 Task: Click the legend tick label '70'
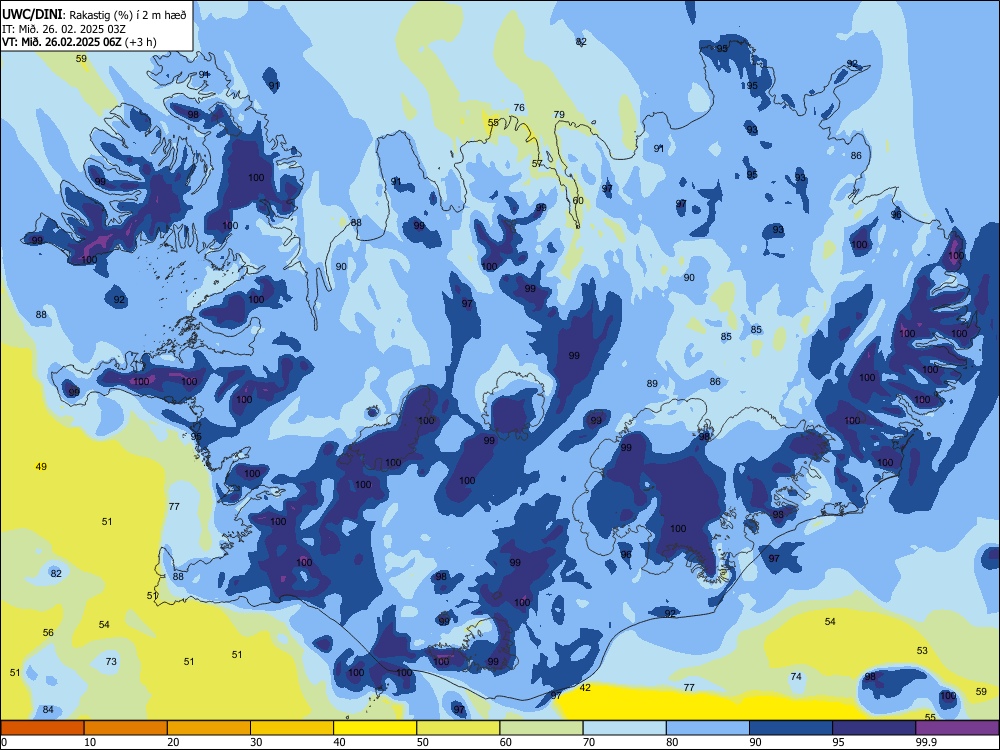click(x=589, y=742)
